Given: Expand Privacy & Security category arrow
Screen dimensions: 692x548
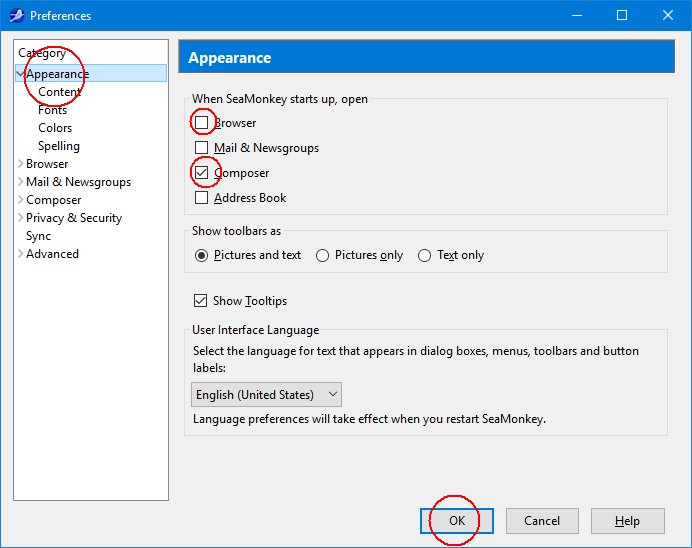Looking at the screenshot, I should click(x=20, y=218).
